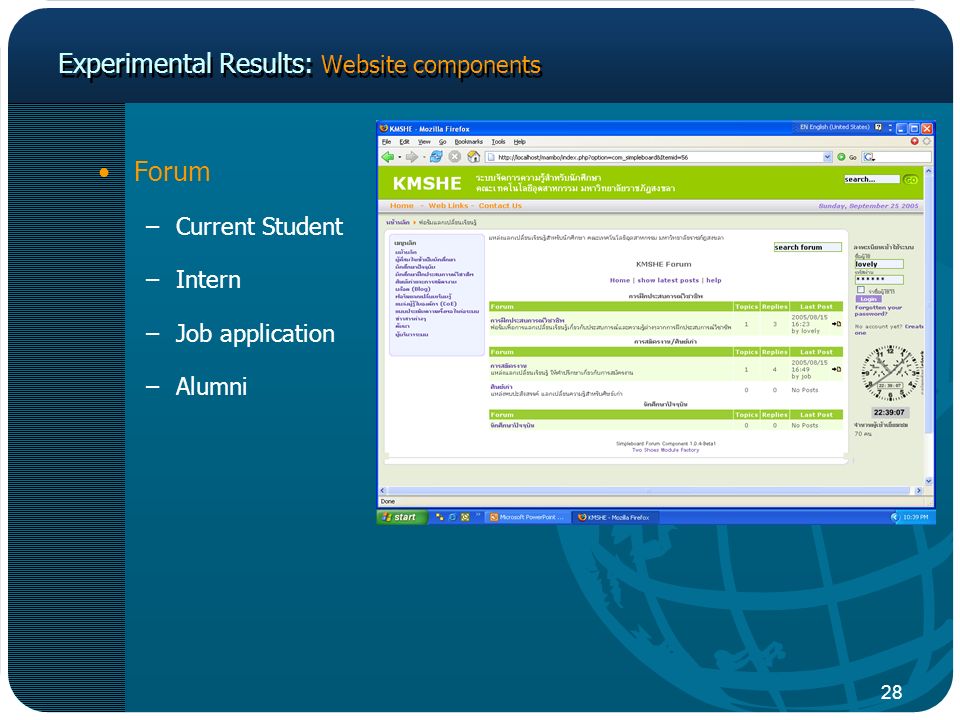
Task: Open the File menu
Action: [x=386, y=141]
